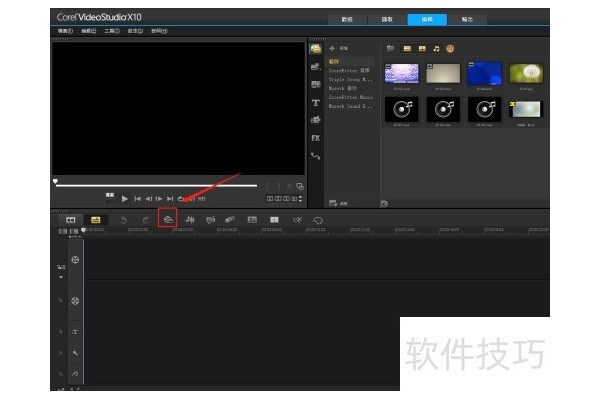The height and width of the screenshot is (400, 600).
Task: Switch to the last Share tab
Action: coord(467,20)
